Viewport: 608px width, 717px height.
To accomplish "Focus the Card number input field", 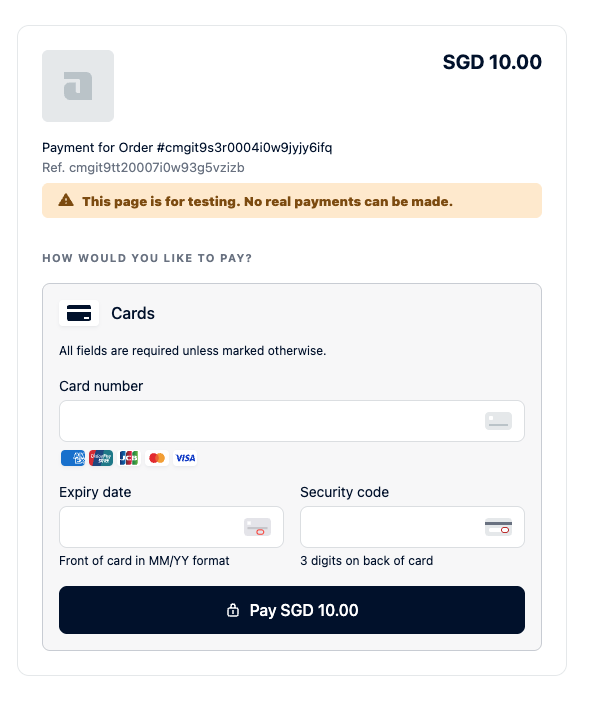I will 292,421.
